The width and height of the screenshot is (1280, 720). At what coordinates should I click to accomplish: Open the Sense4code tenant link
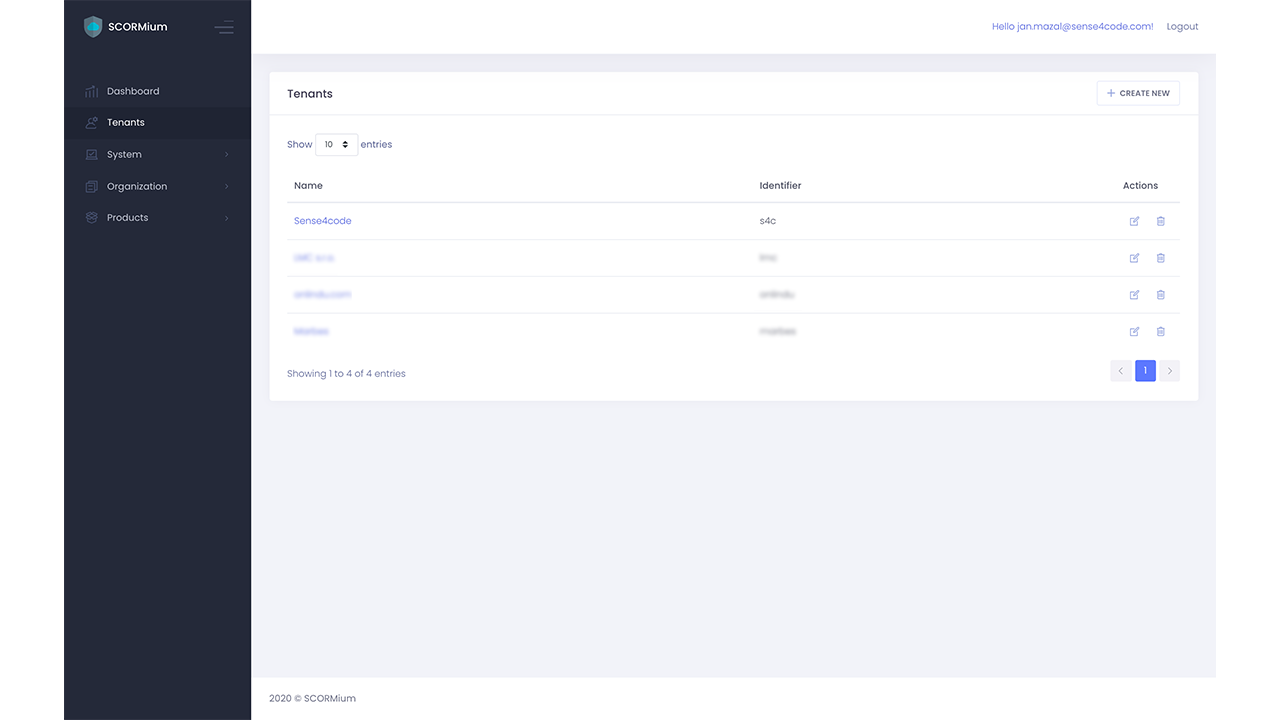(x=323, y=221)
